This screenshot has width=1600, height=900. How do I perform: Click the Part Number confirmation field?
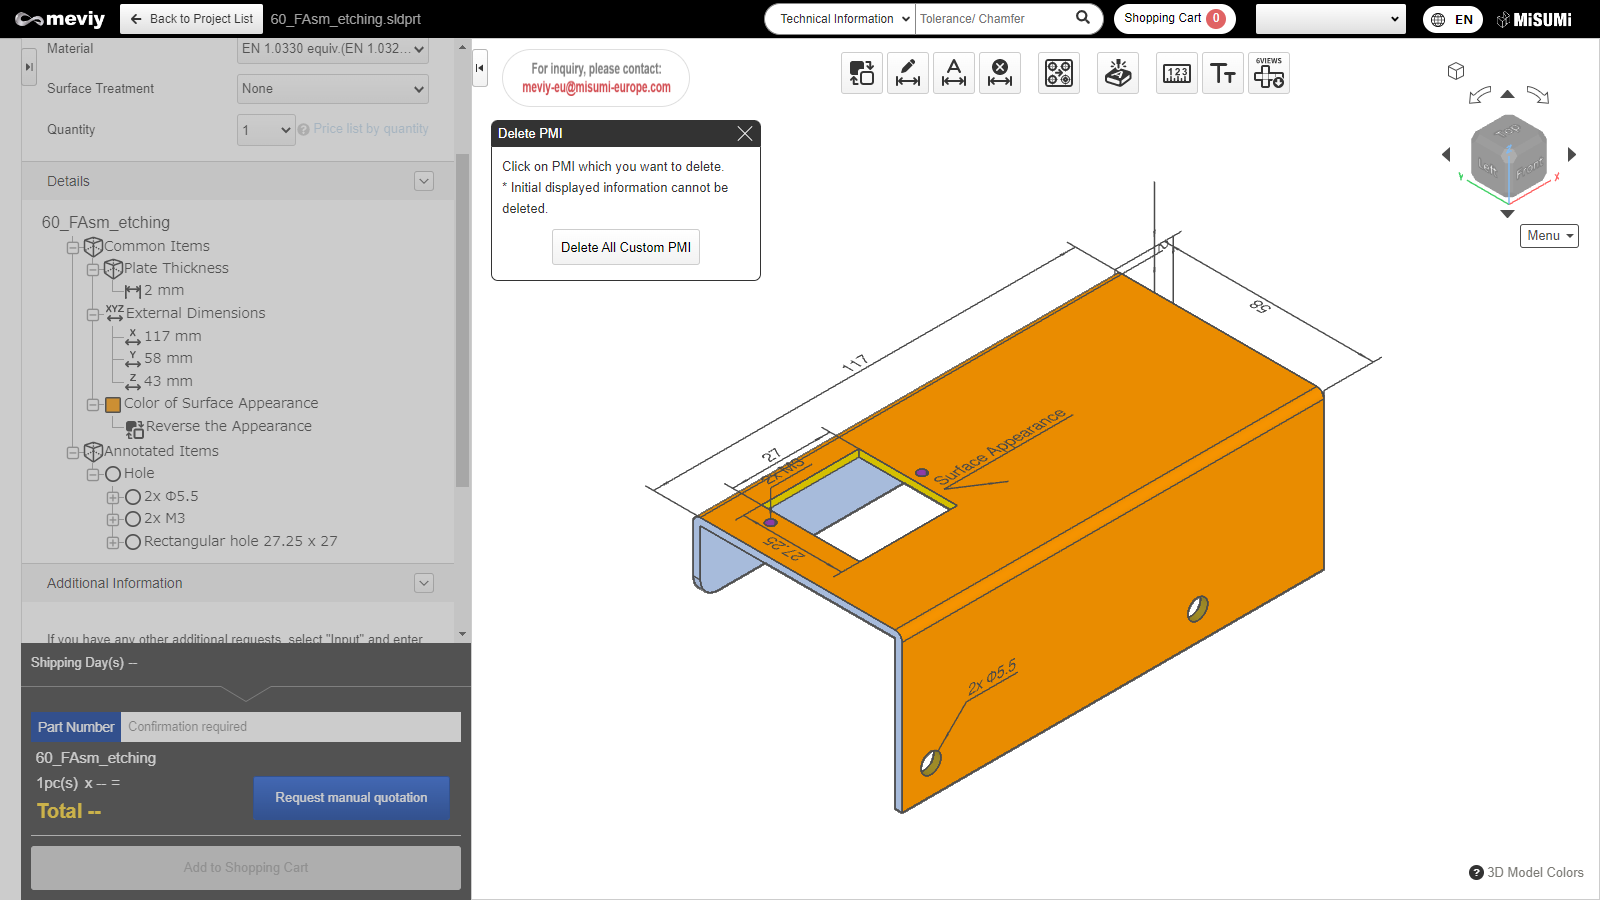pos(291,727)
